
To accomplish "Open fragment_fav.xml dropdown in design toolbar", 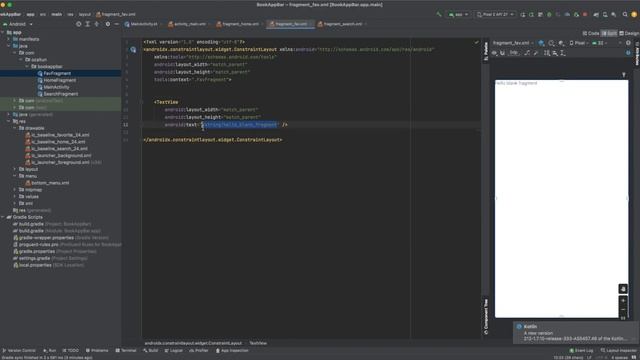I will [x=513, y=43].
